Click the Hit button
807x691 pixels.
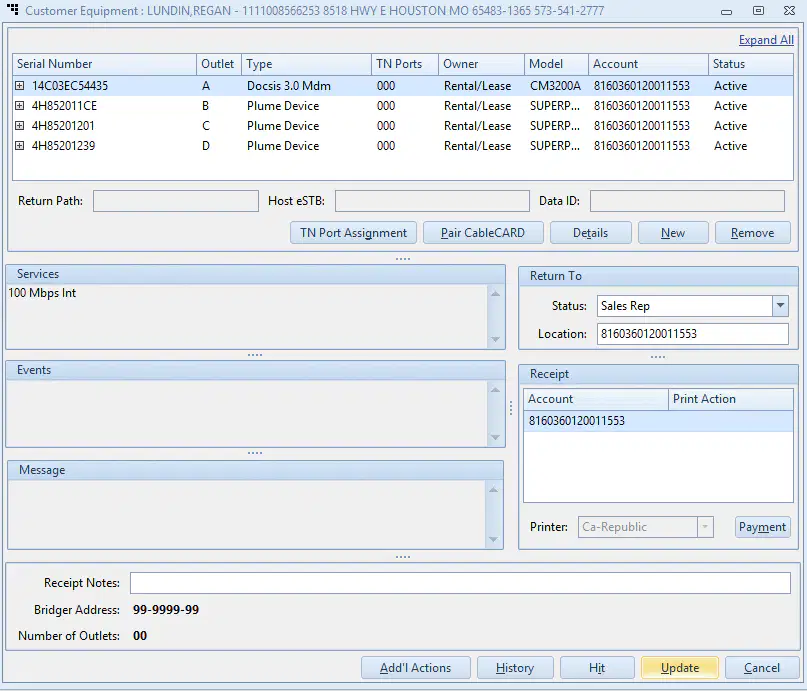597,667
